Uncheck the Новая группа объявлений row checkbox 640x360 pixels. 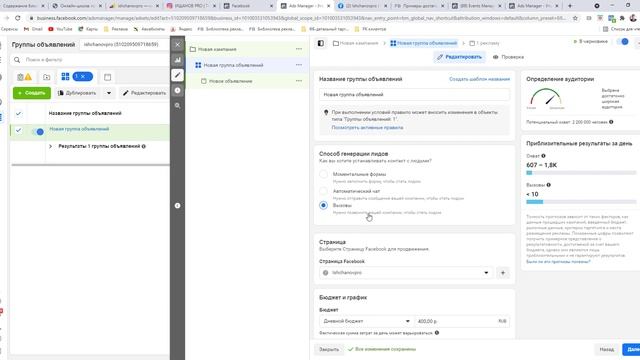coord(18,130)
